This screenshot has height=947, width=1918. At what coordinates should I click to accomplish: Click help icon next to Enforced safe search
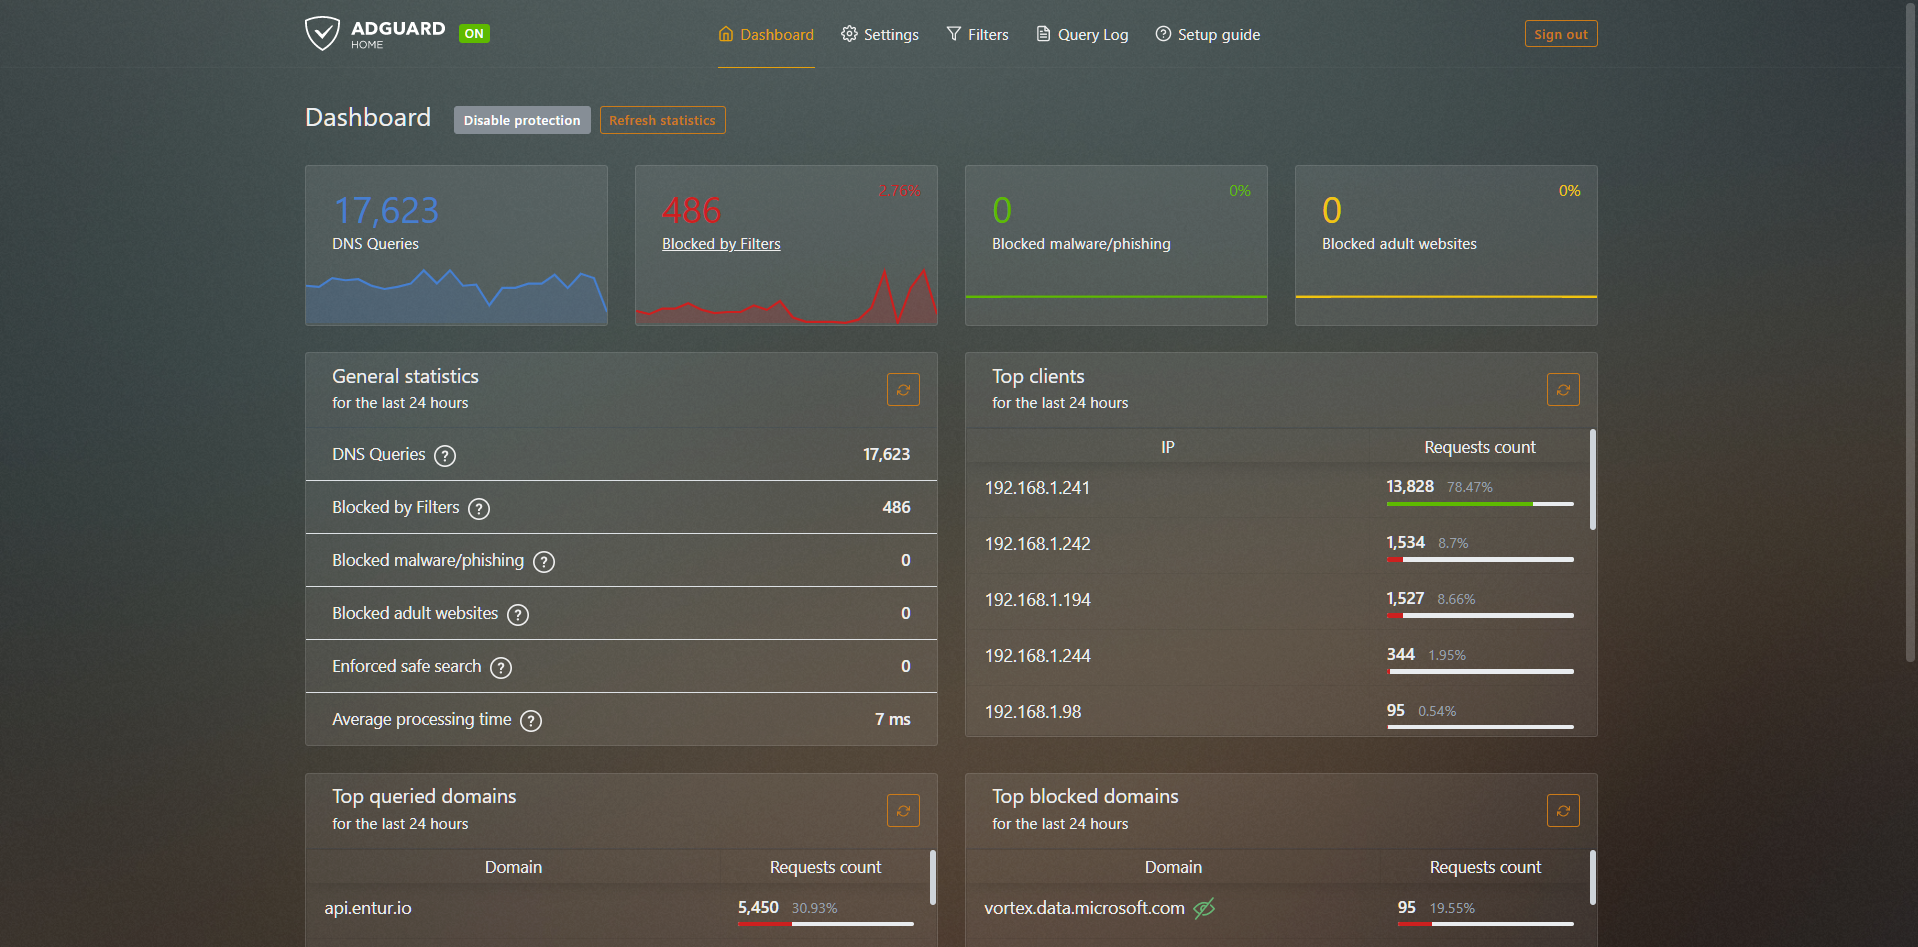pyautogui.click(x=501, y=668)
